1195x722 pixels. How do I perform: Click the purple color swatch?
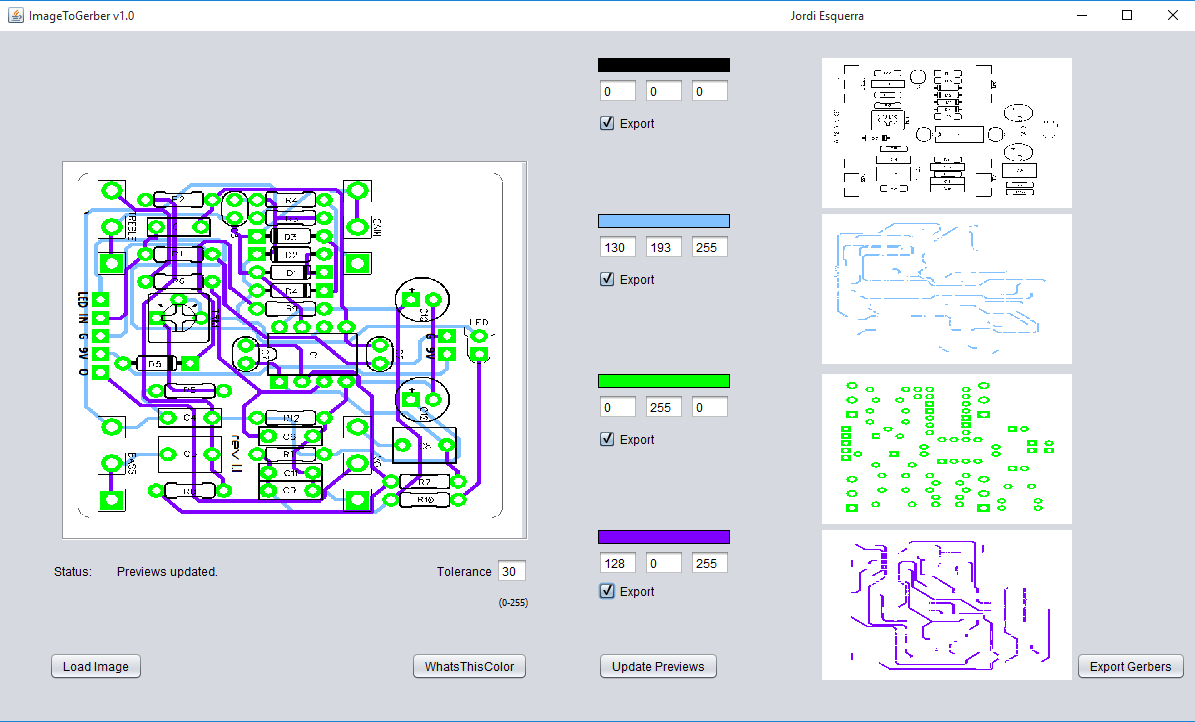[x=663, y=536]
